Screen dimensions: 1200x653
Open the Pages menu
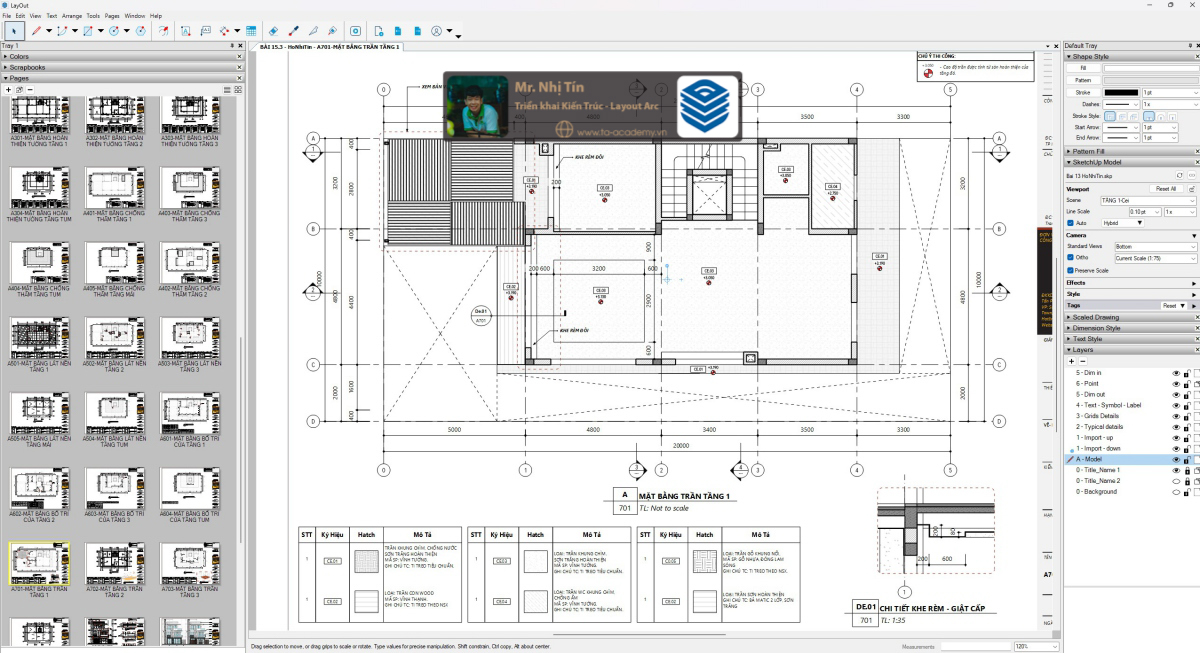112,16
